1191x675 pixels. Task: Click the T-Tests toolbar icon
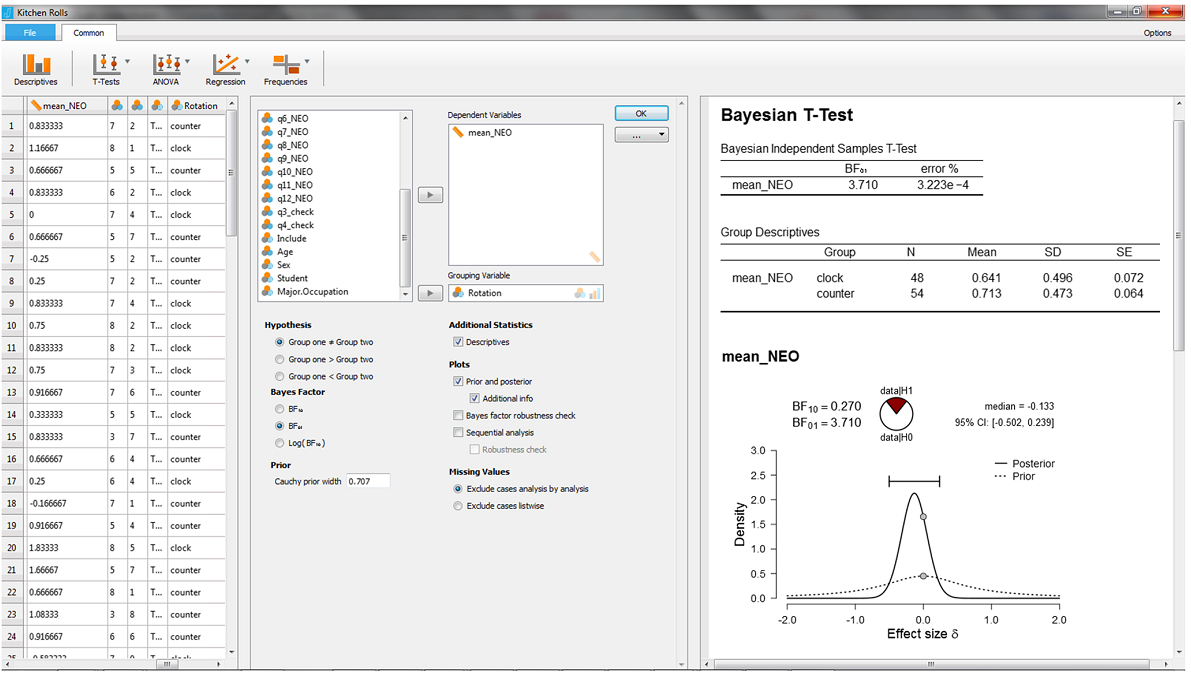[105, 68]
